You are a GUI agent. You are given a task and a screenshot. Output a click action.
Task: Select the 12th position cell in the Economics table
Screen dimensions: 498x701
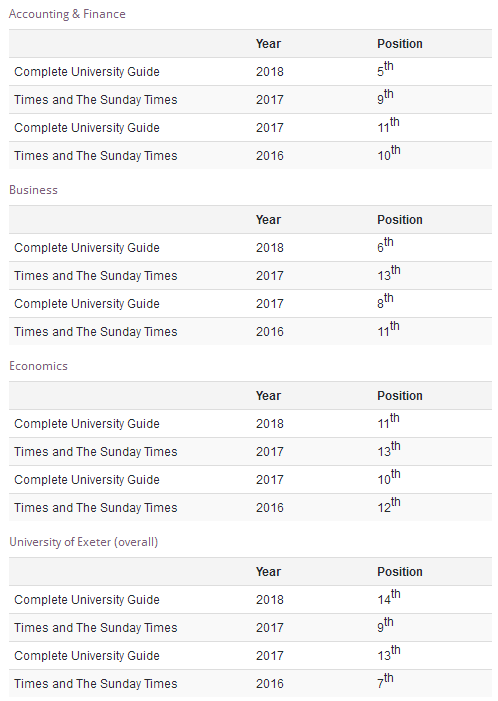tap(388, 505)
